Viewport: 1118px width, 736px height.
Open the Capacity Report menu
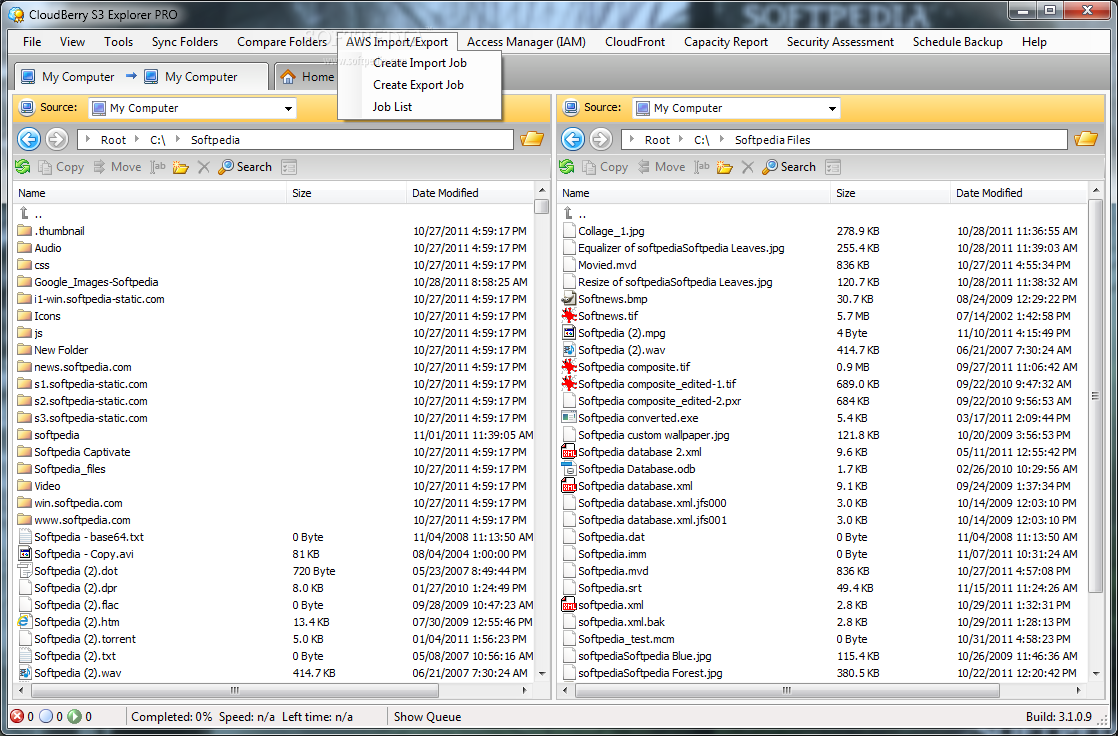(x=726, y=42)
